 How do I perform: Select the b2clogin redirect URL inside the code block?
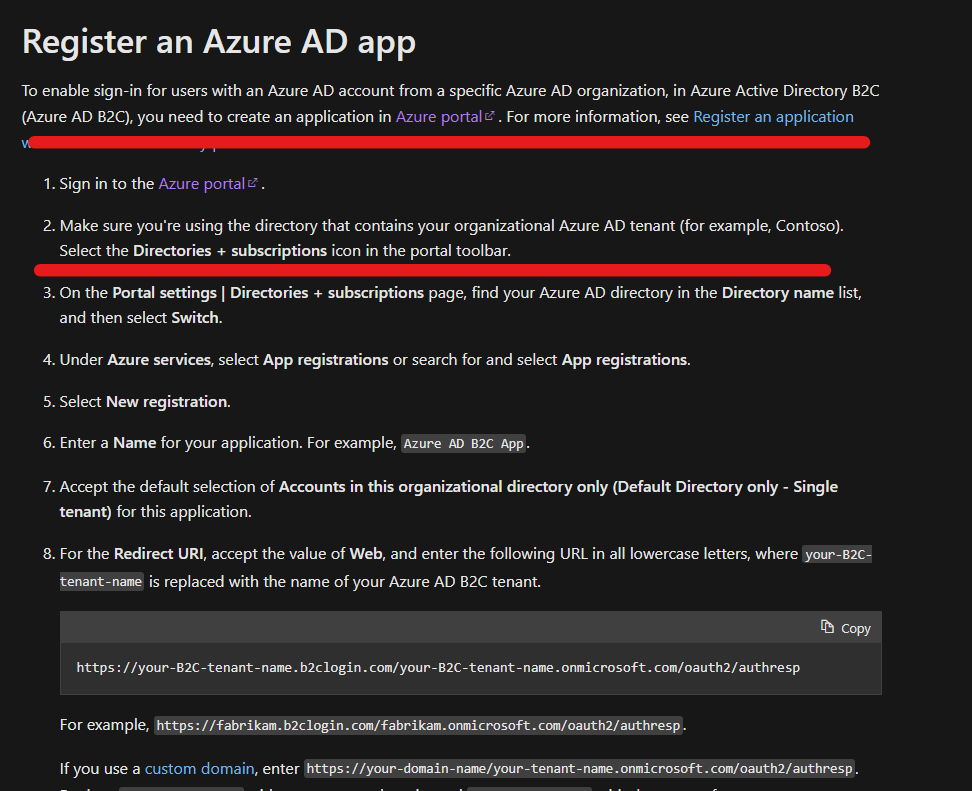pos(437,667)
